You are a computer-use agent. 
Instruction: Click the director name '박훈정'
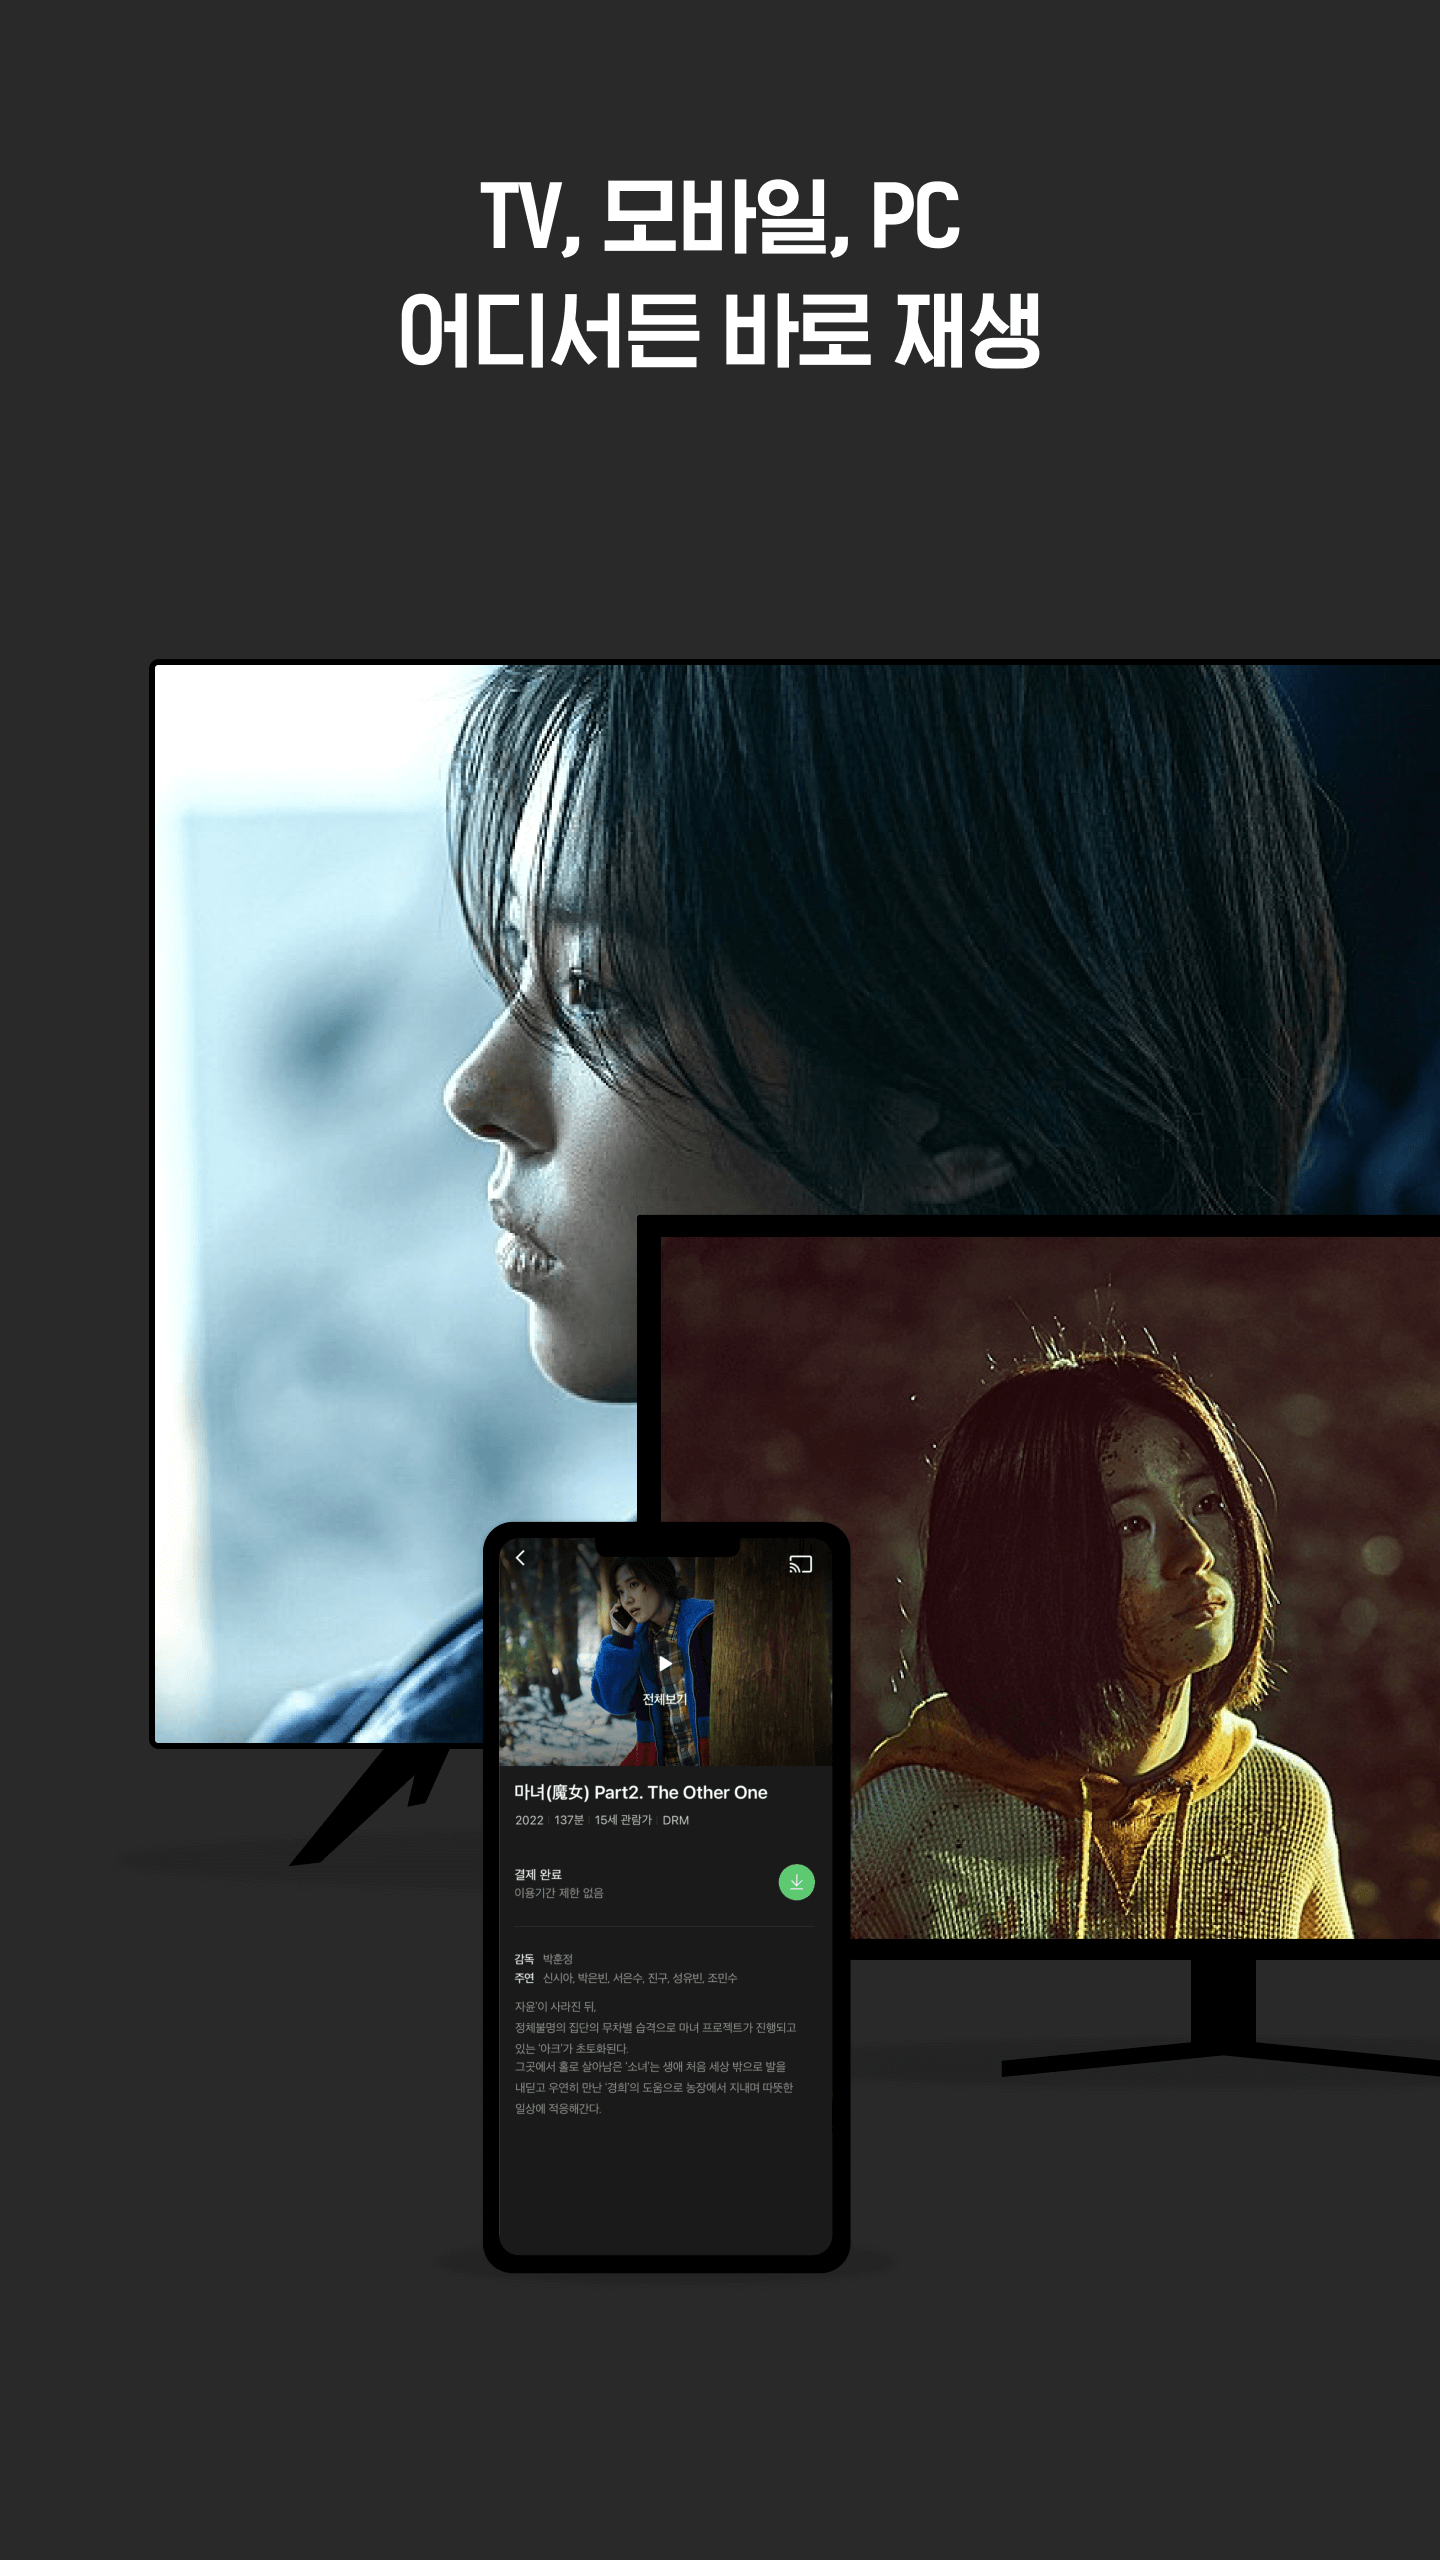coord(558,1959)
